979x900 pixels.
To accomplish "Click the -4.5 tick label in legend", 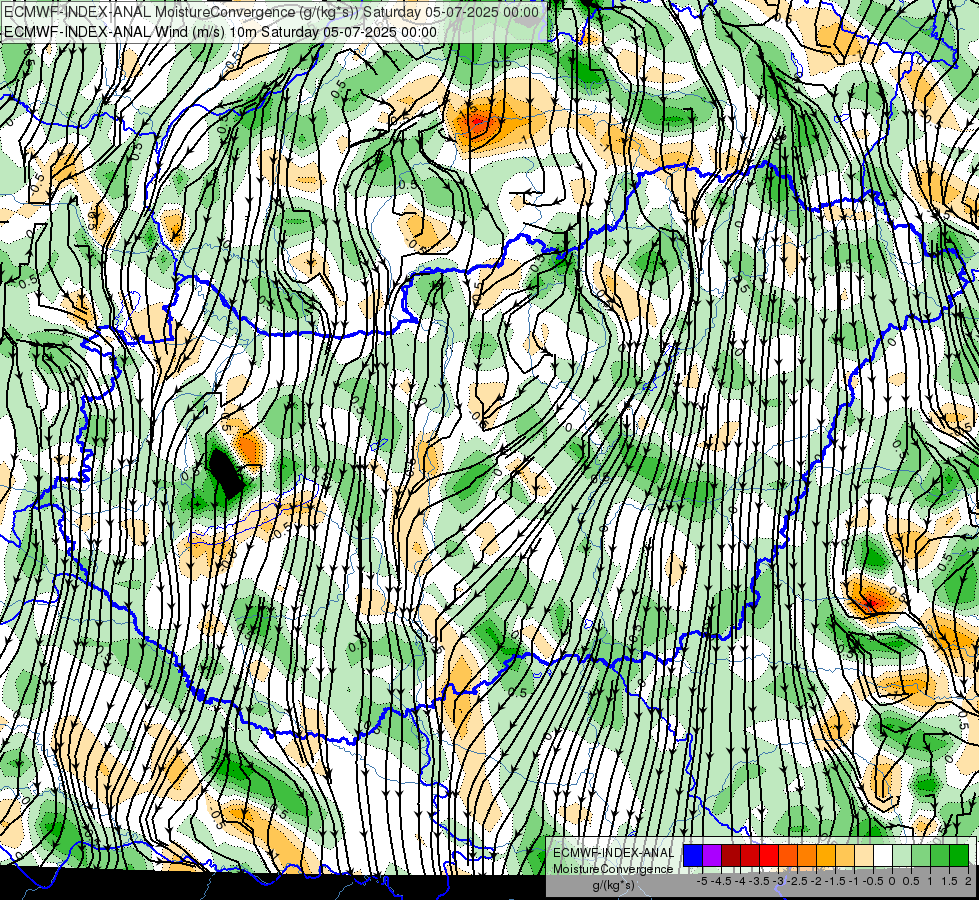I will (x=722, y=881).
